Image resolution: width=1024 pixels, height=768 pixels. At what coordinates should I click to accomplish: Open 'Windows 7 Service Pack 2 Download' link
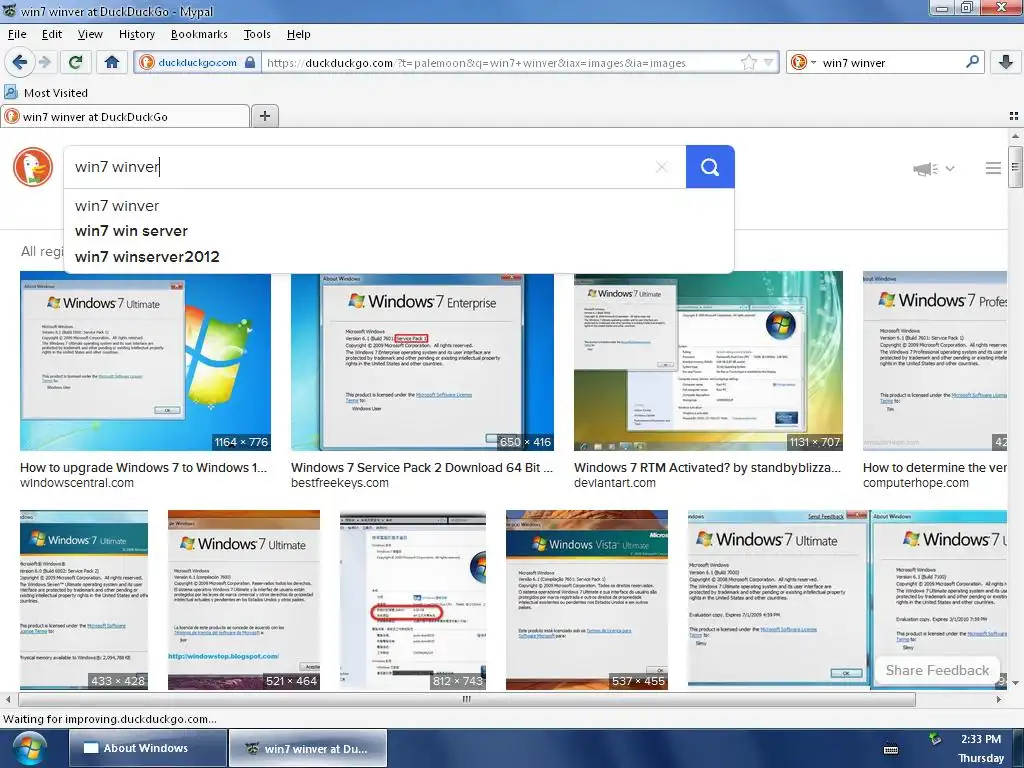[x=422, y=468]
